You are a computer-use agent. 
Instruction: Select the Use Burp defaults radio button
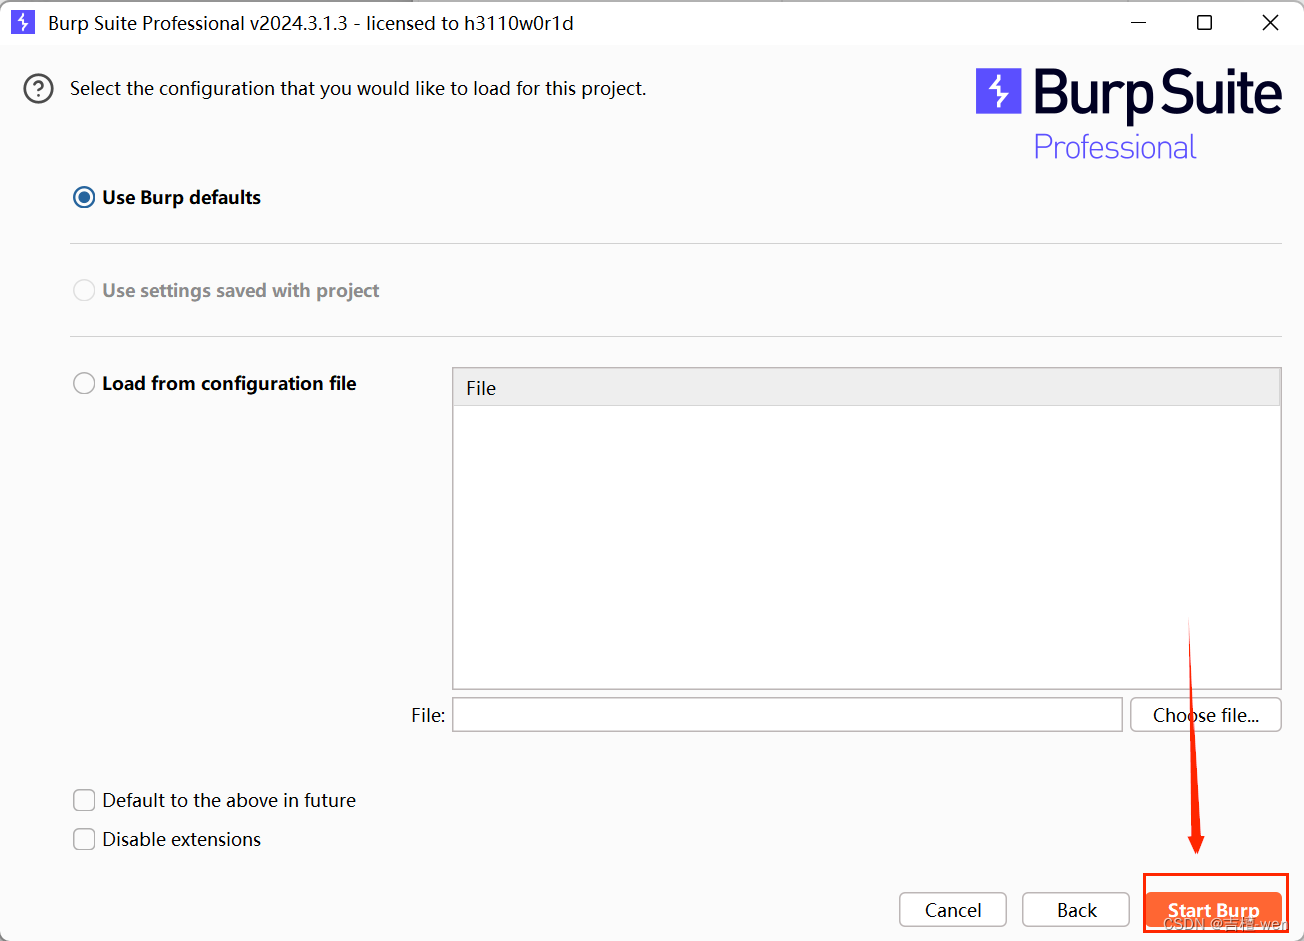(x=84, y=197)
